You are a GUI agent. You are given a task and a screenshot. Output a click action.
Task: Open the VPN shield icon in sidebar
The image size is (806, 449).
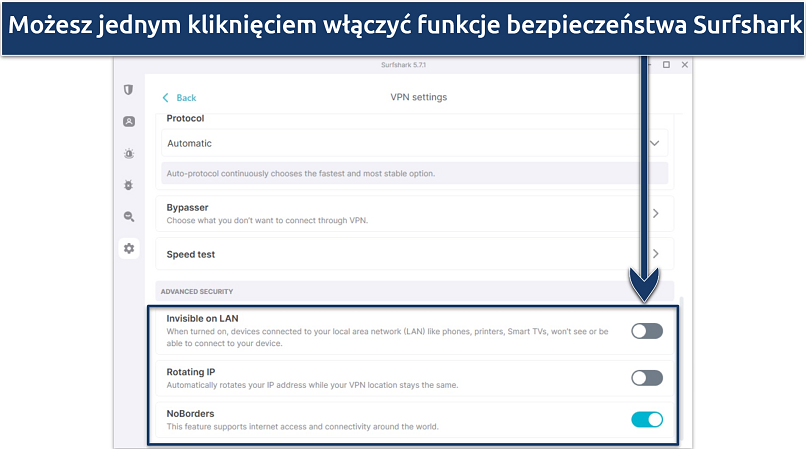tap(128, 90)
